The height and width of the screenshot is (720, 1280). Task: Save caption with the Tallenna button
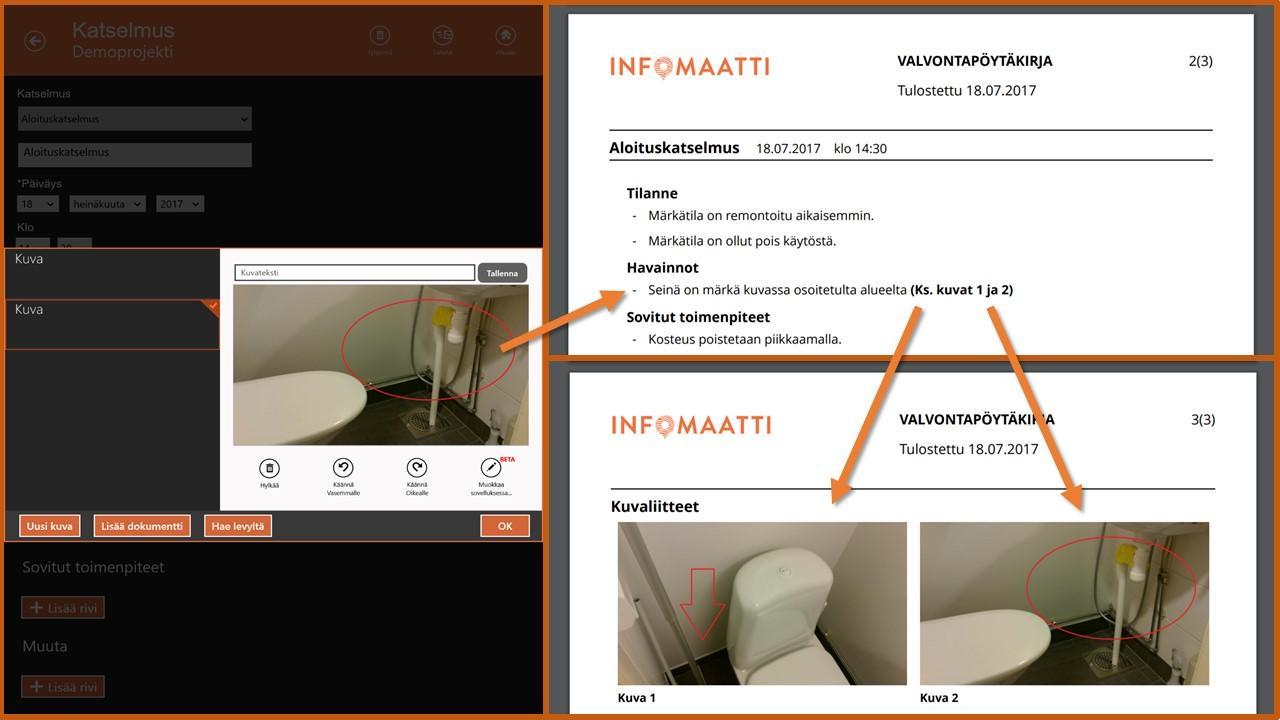click(502, 273)
